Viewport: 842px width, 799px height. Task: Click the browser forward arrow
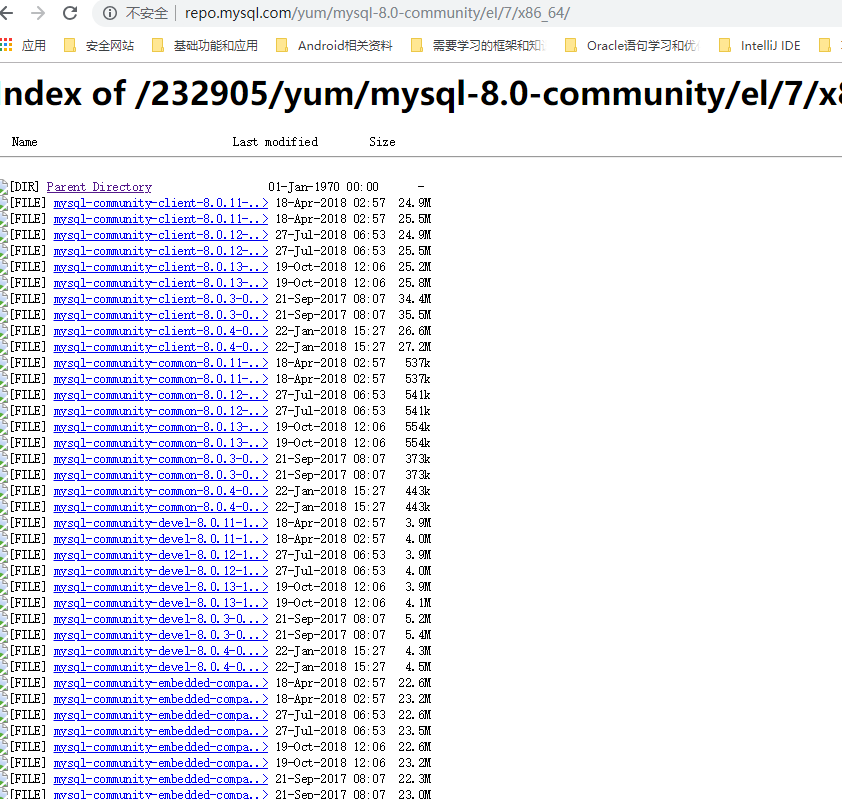click(38, 12)
